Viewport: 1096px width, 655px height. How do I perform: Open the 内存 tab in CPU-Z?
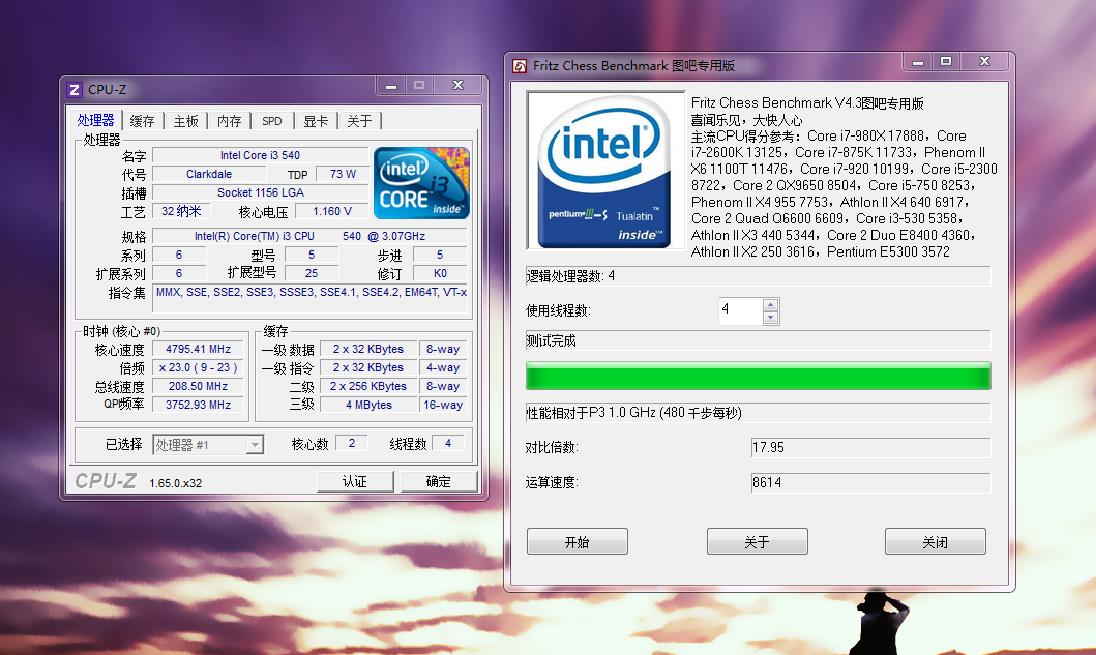[229, 121]
